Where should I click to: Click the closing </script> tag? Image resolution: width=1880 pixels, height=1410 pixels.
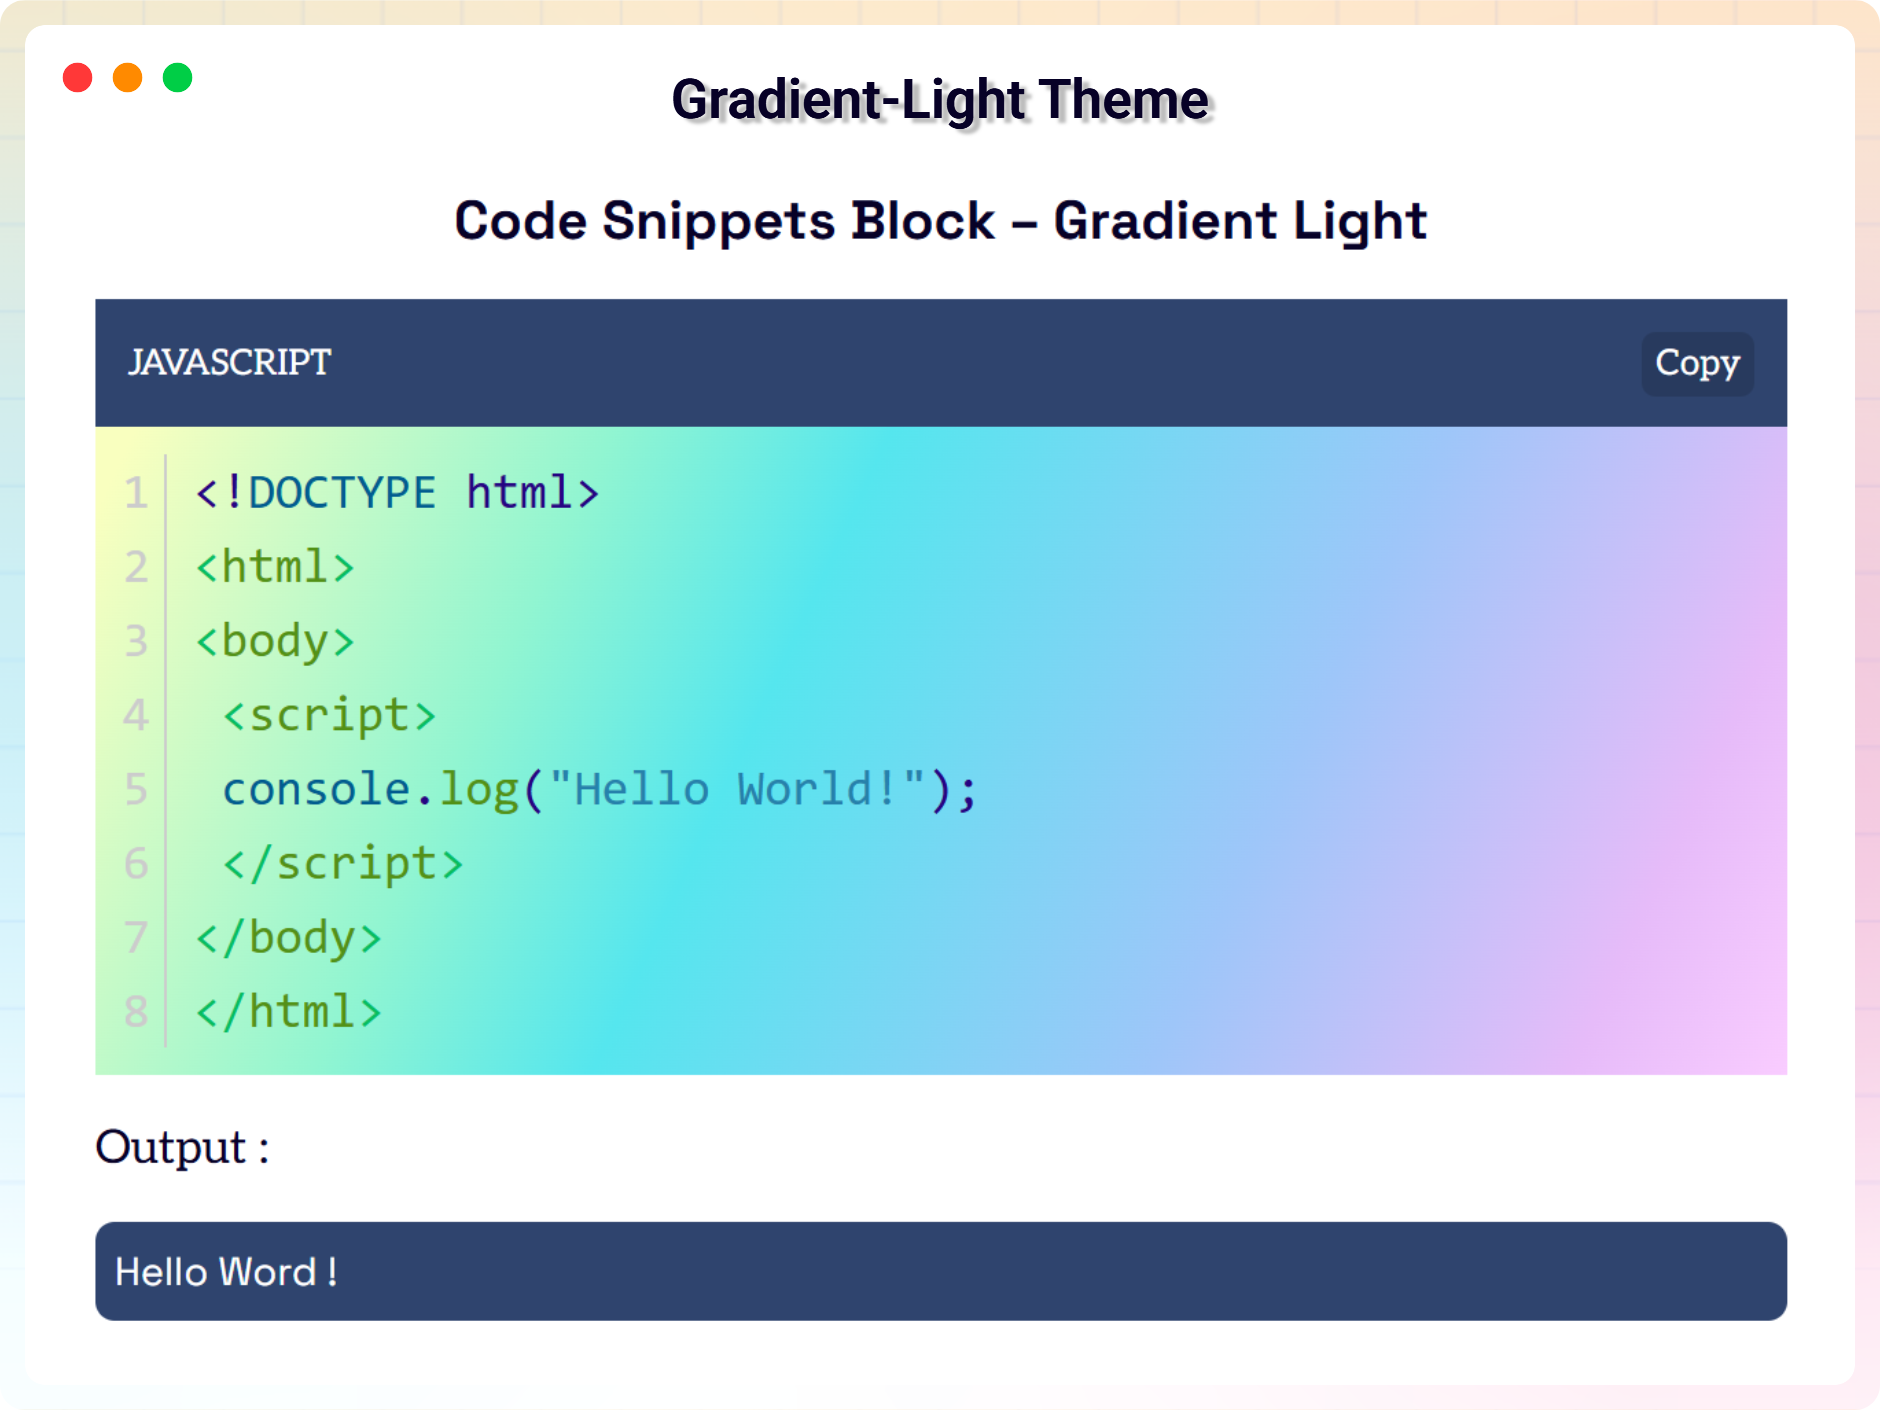[x=342, y=863]
